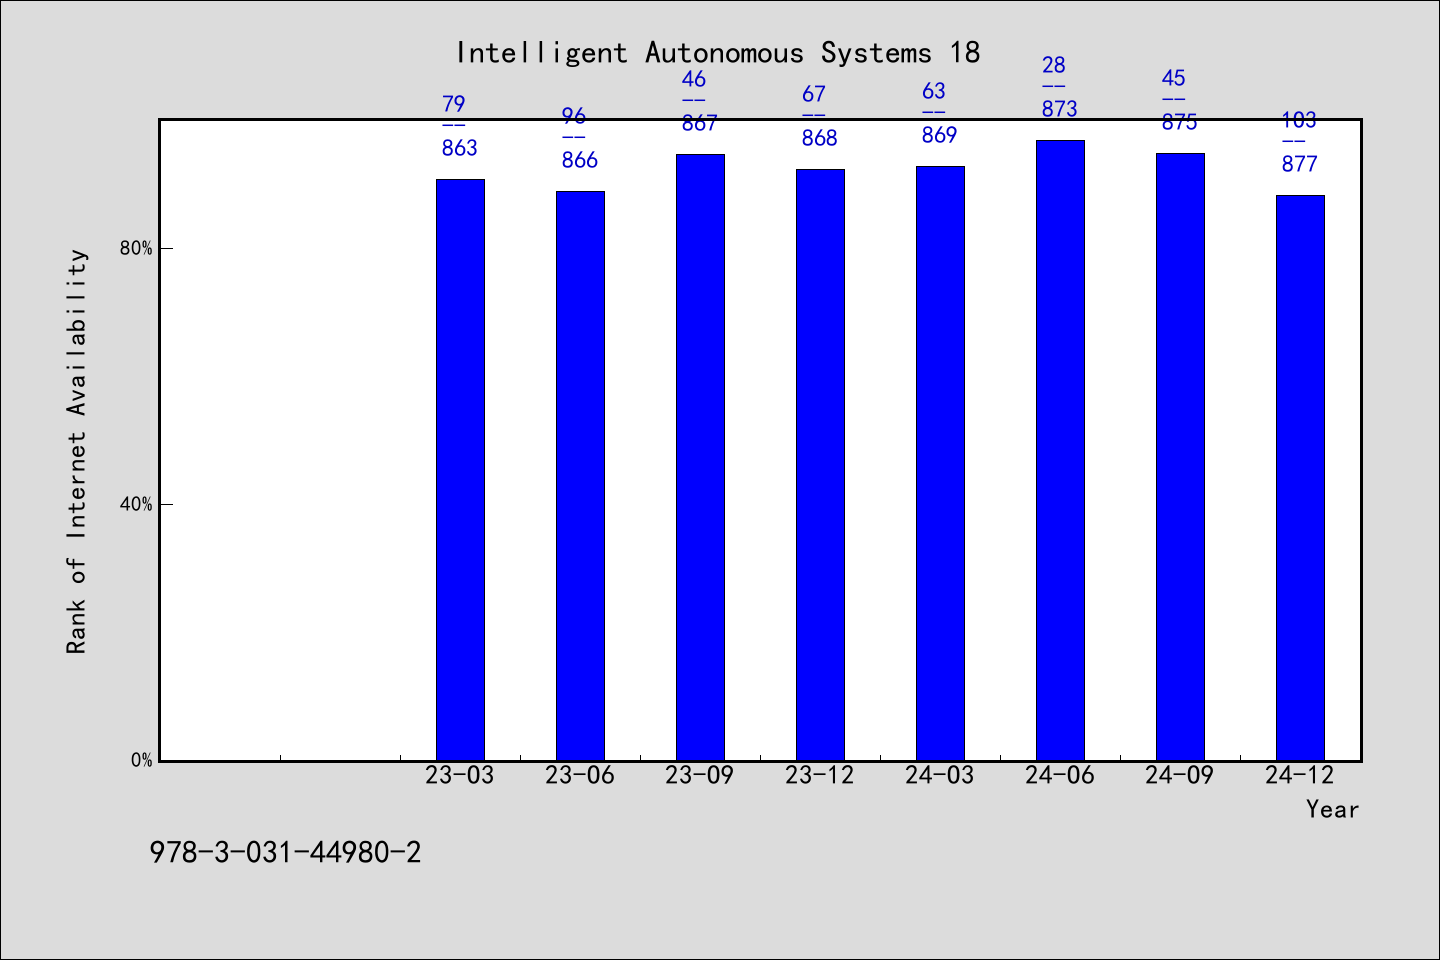This screenshot has width=1440, height=960.
Task: Click the 23-09 axis label
Action: point(700,775)
